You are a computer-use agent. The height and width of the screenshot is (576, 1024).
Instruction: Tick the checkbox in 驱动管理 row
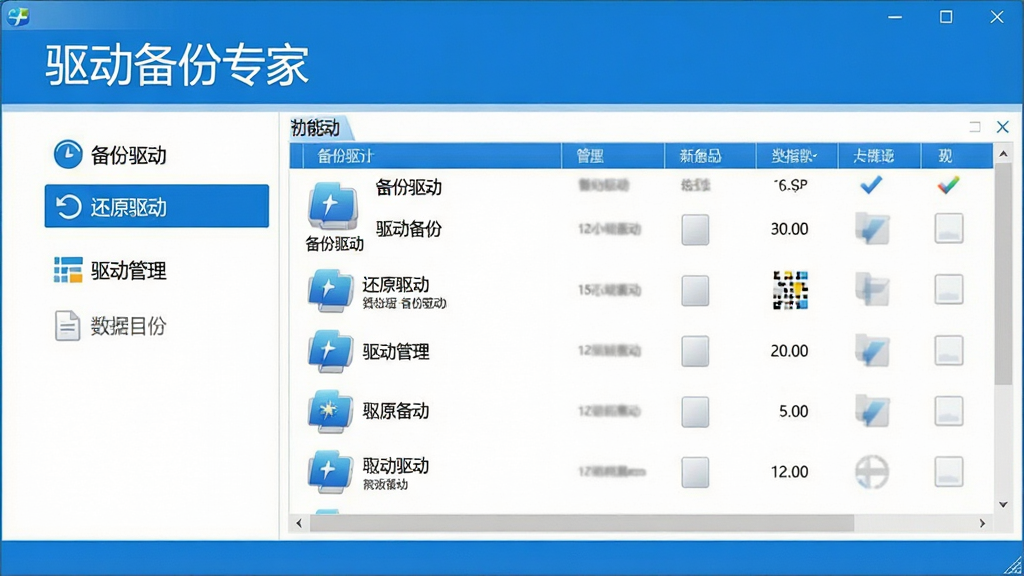click(695, 351)
